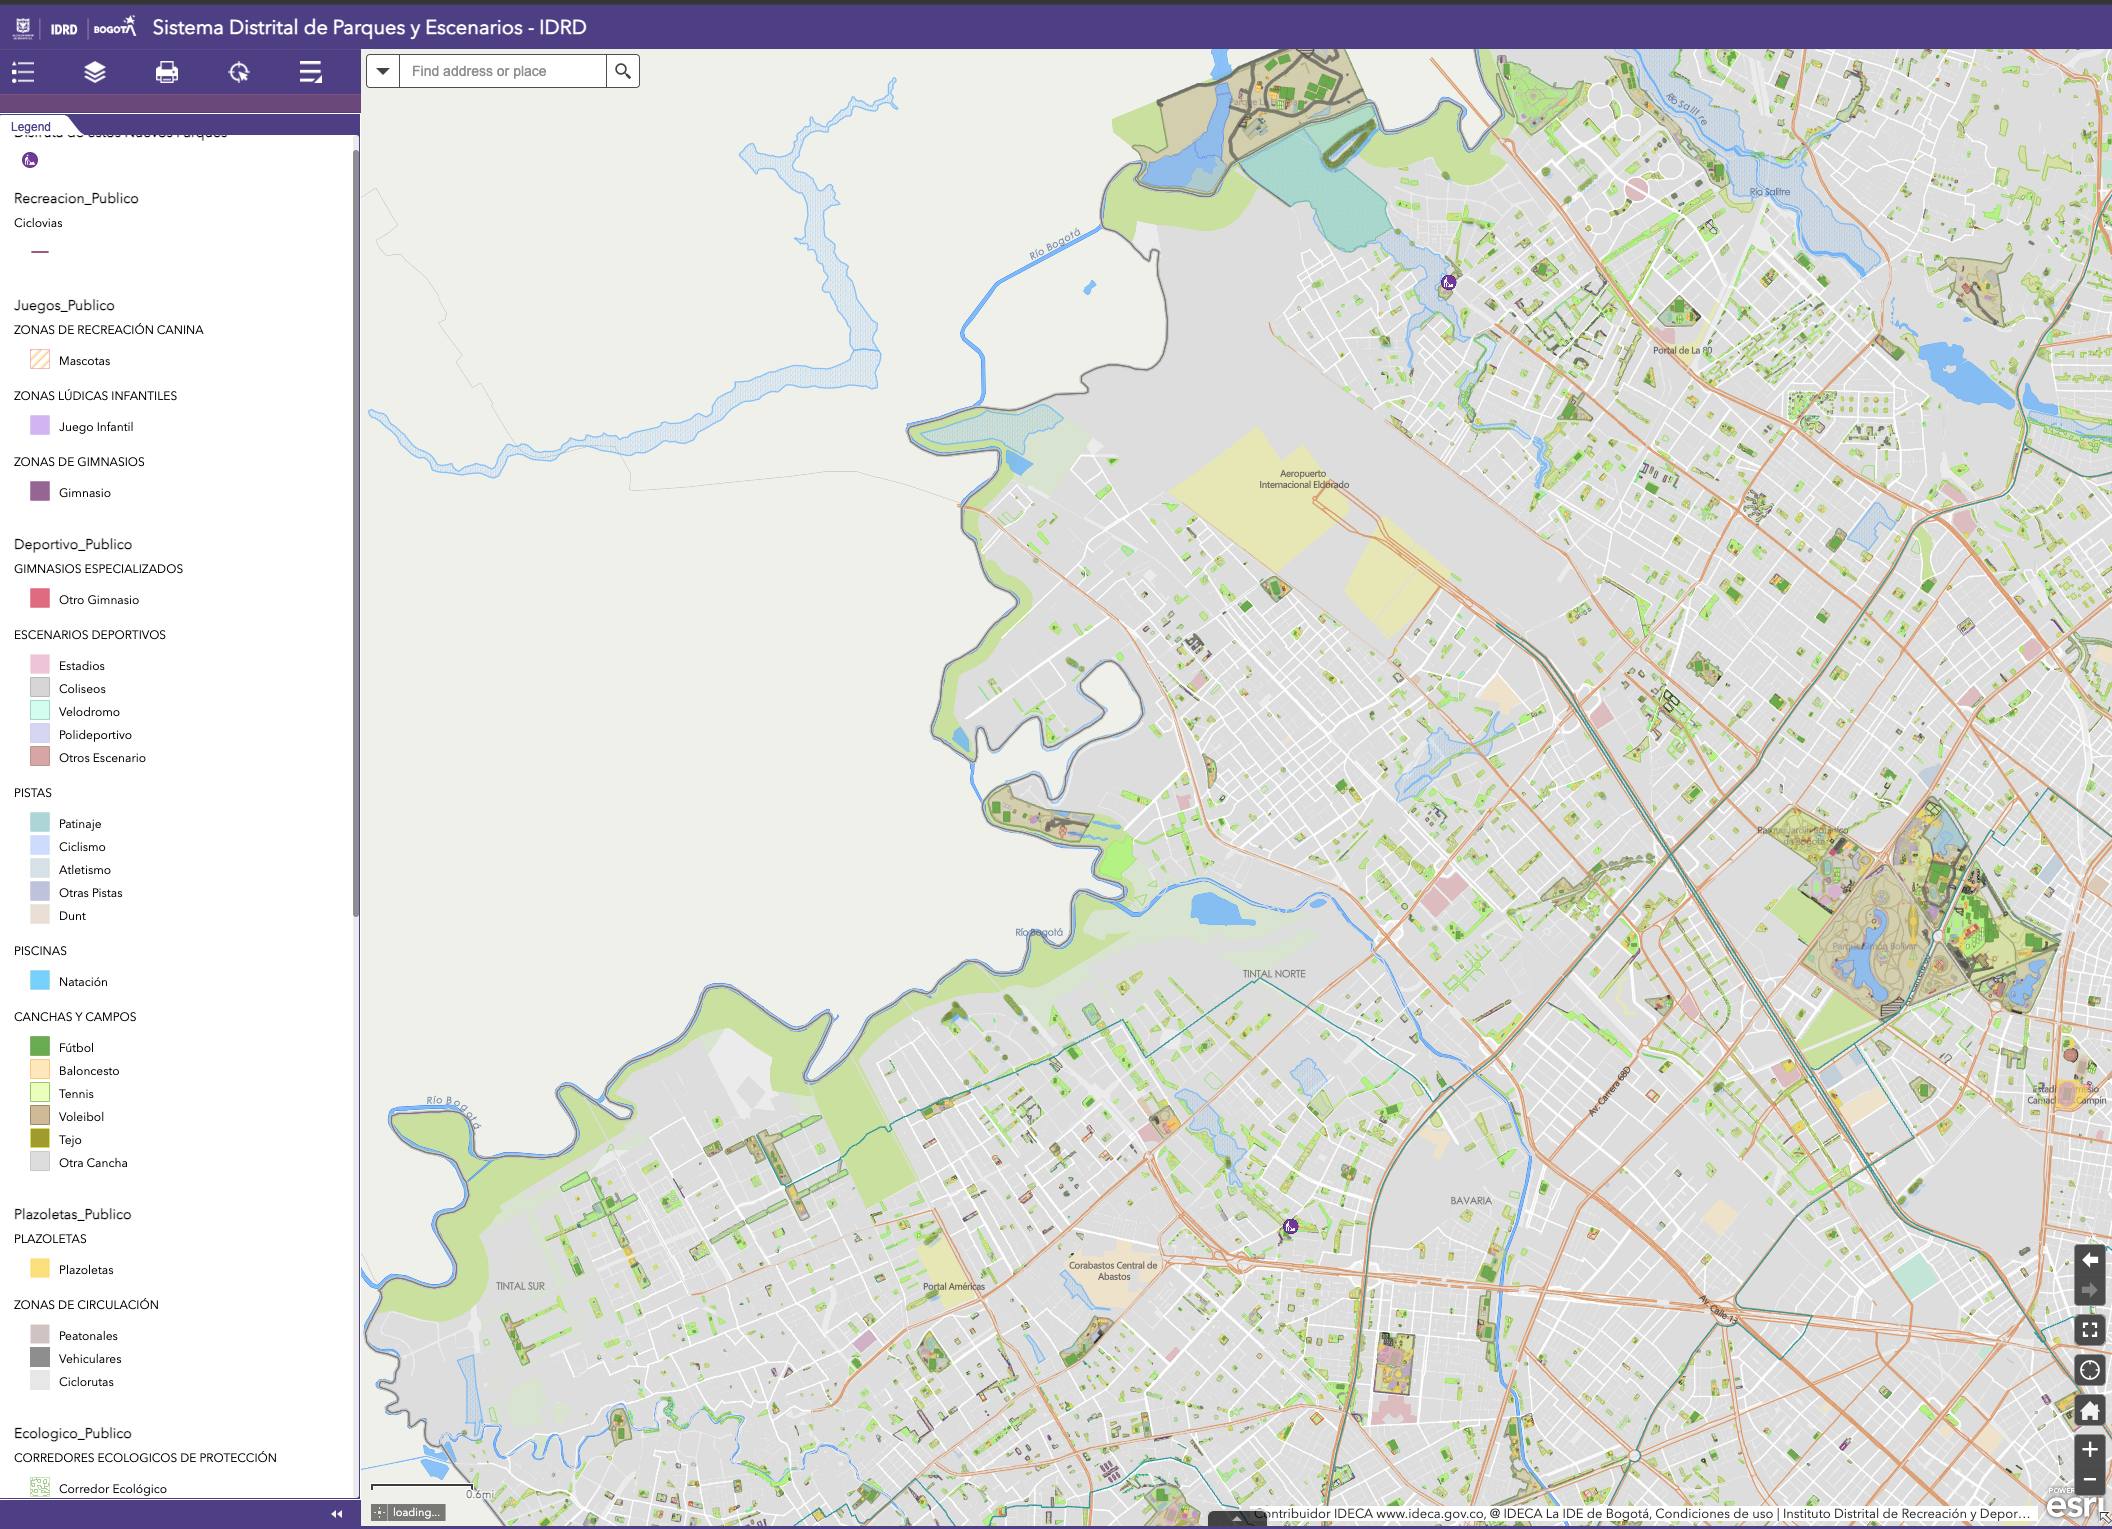The height and width of the screenshot is (1529, 2112).
Task: Zoom in on the map
Action: [x=2090, y=1449]
